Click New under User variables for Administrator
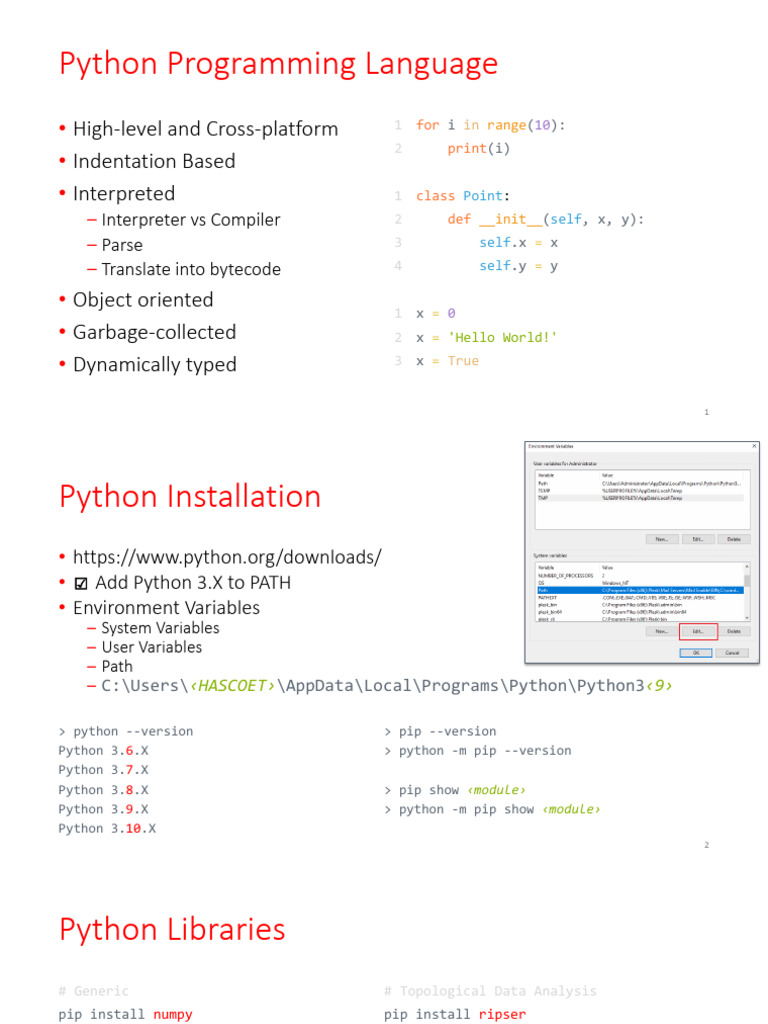The height and width of the screenshot is (1024, 768). coord(662,539)
